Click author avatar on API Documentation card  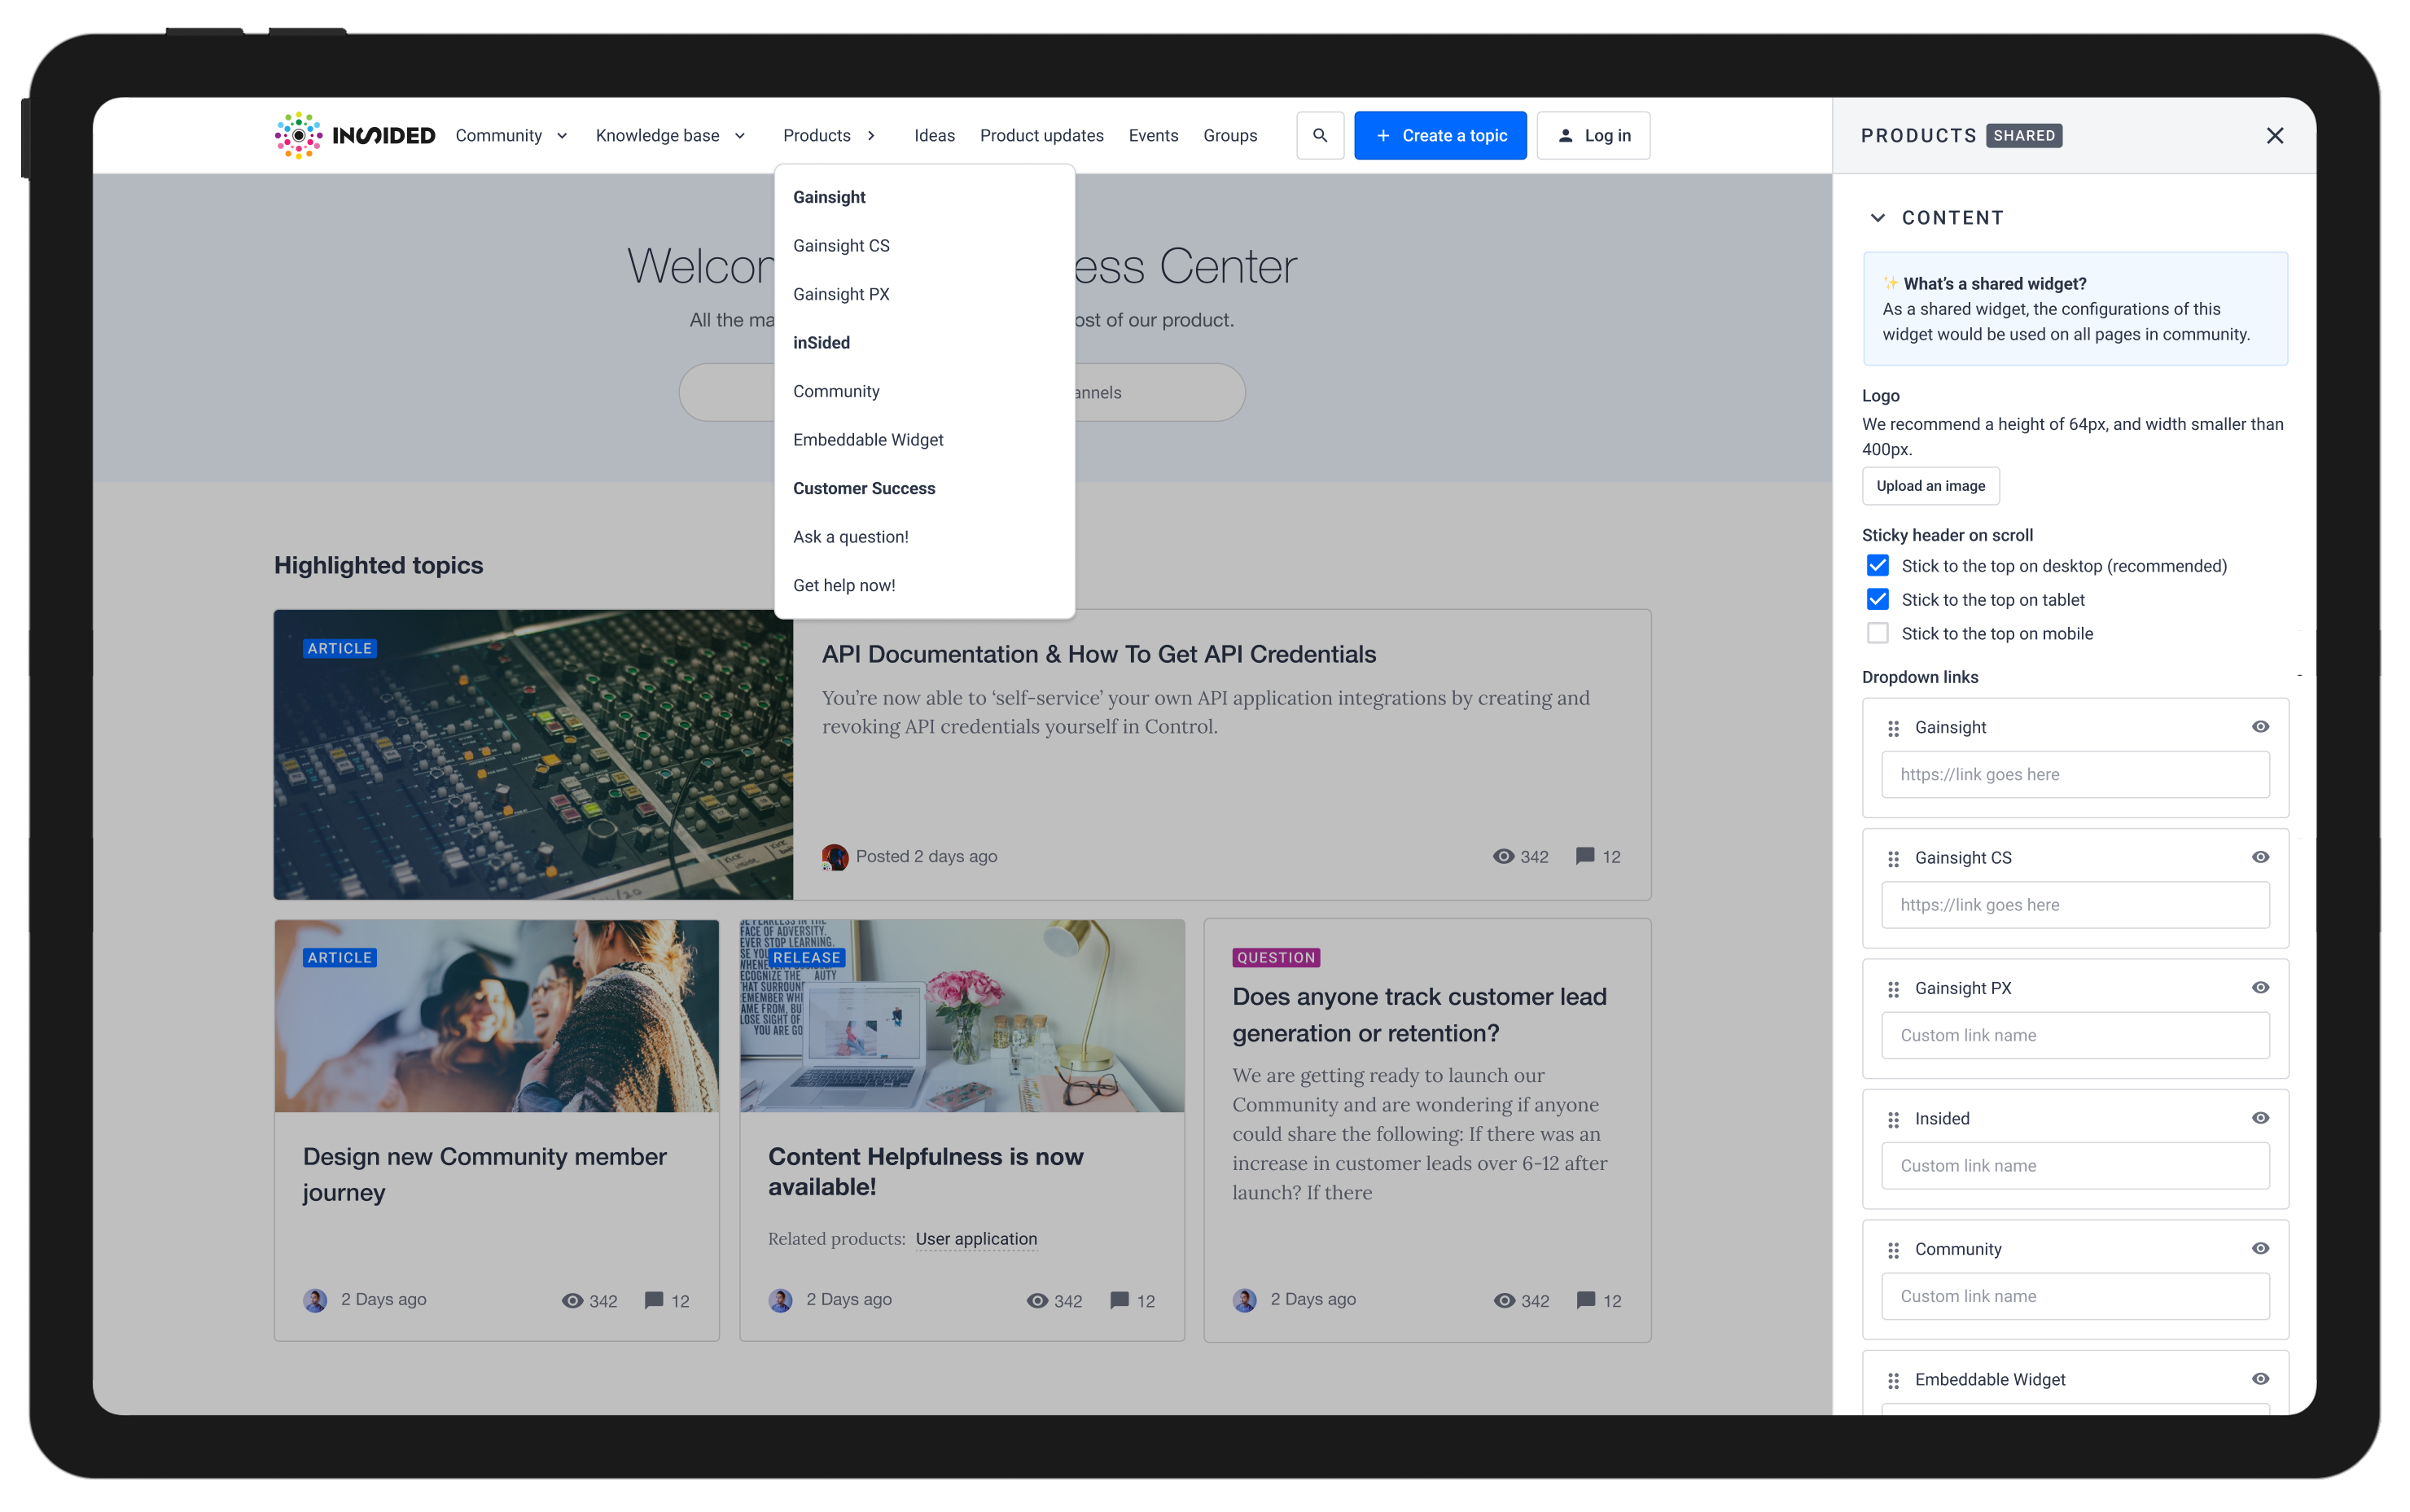coord(834,857)
